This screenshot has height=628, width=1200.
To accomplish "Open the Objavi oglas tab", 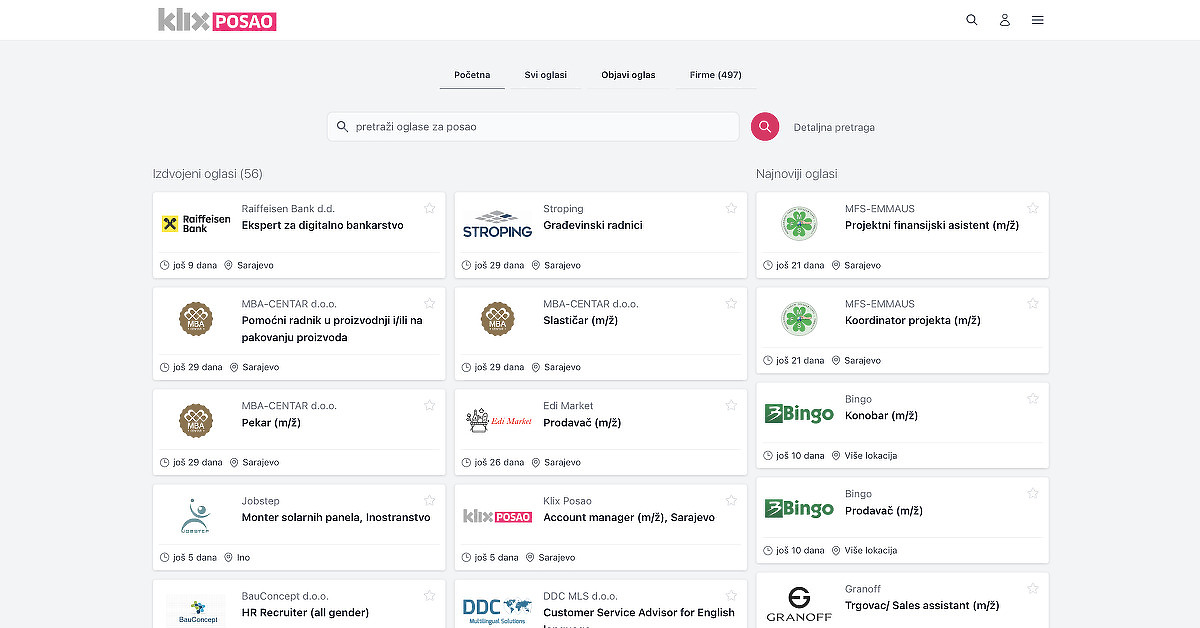I will [628, 75].
